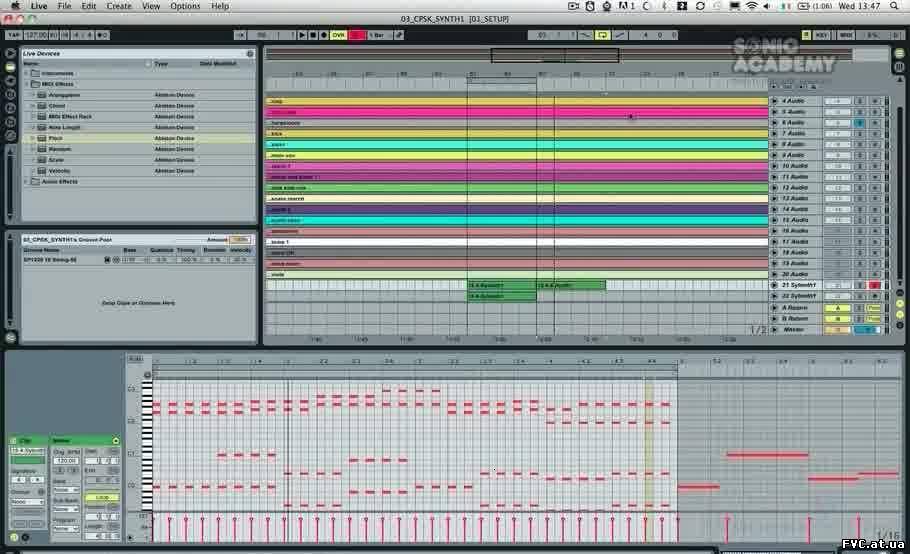Open the Plug-in Device Browser
Viewport: 910px width, 554px height.
click(x=10, y=81)
